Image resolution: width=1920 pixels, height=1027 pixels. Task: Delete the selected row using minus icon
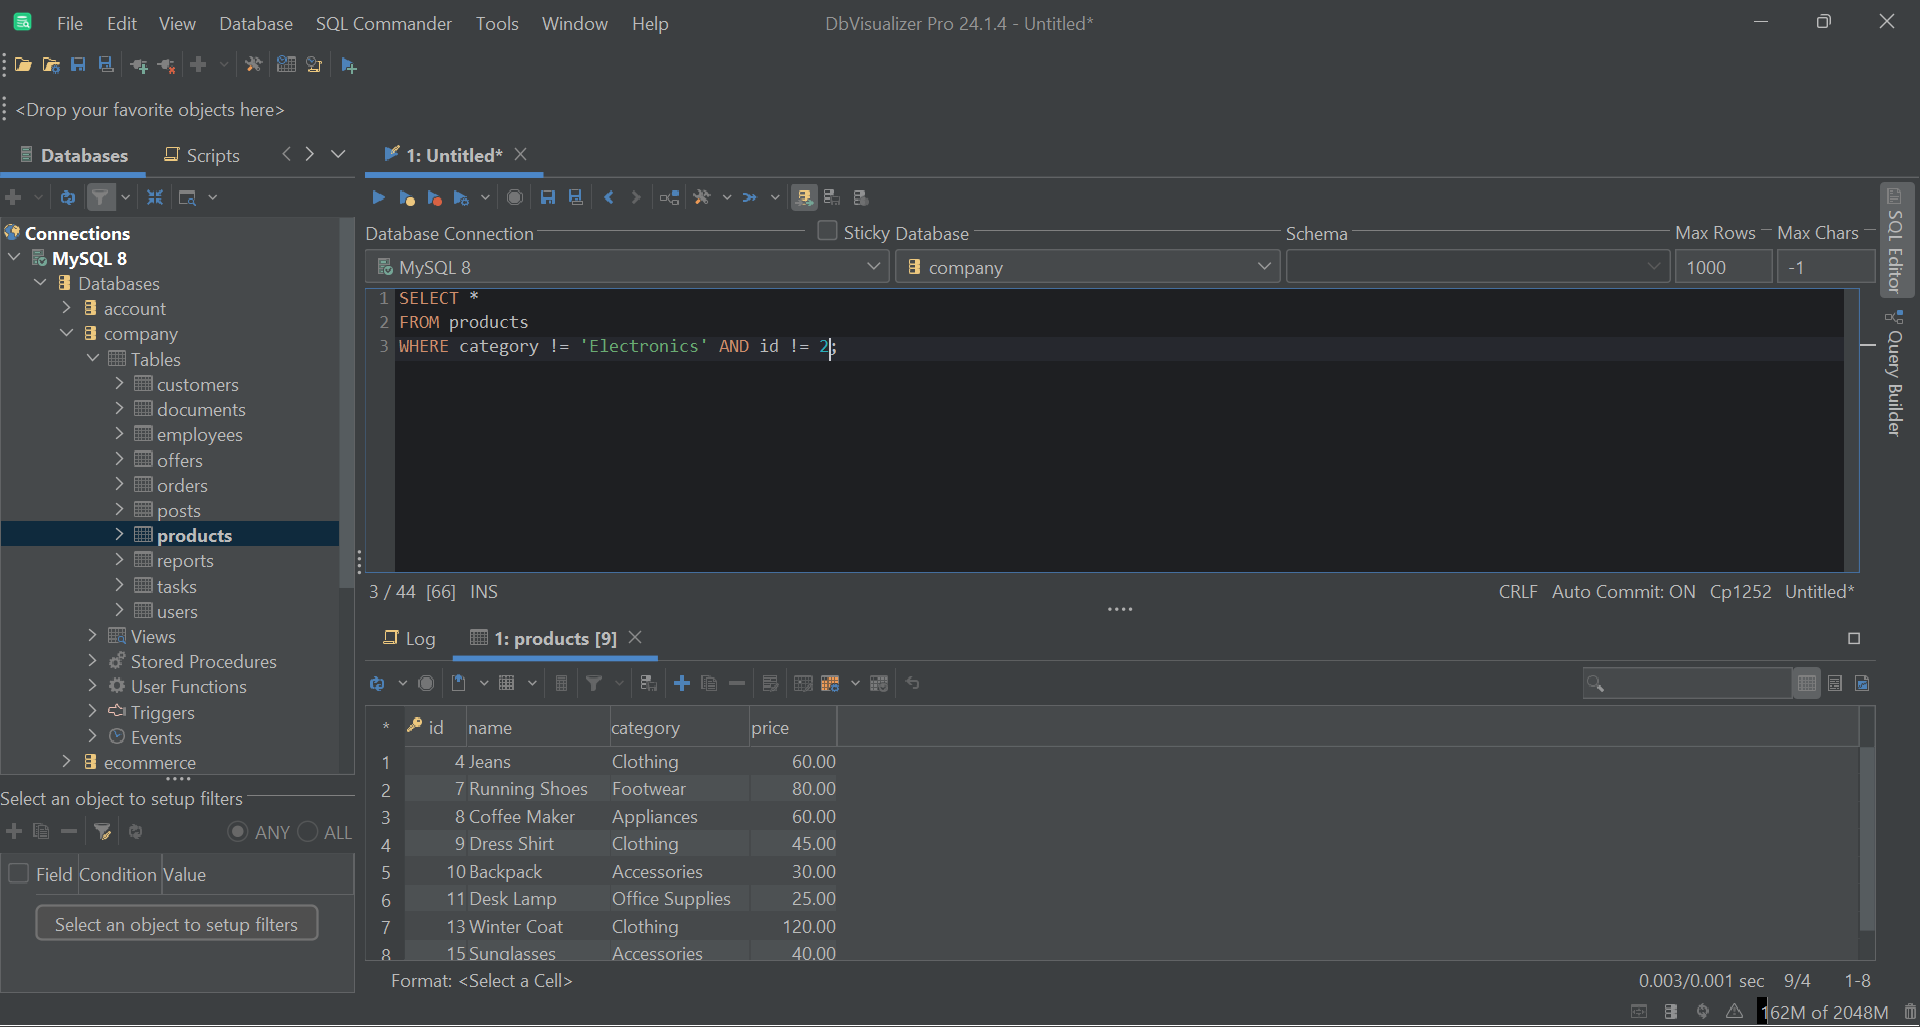[737, 683]
